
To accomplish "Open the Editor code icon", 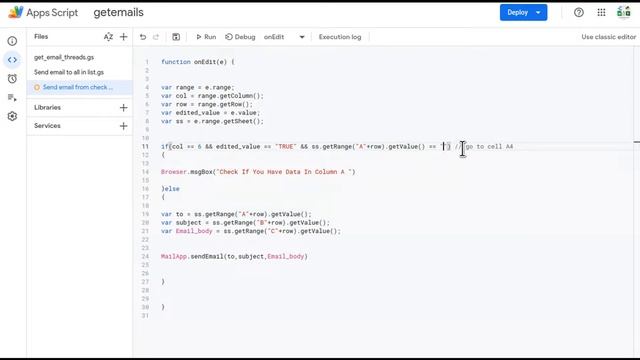I will [12, 60].
